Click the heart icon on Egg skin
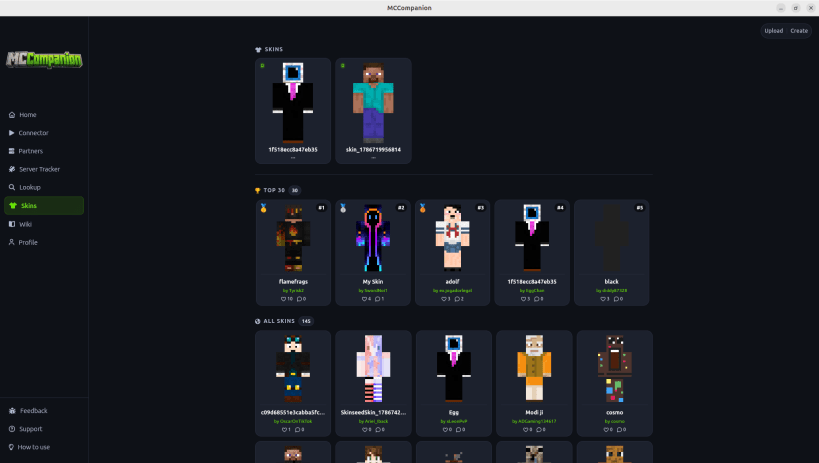This screenshot has height=463, width=819. (x=445, y=430)
